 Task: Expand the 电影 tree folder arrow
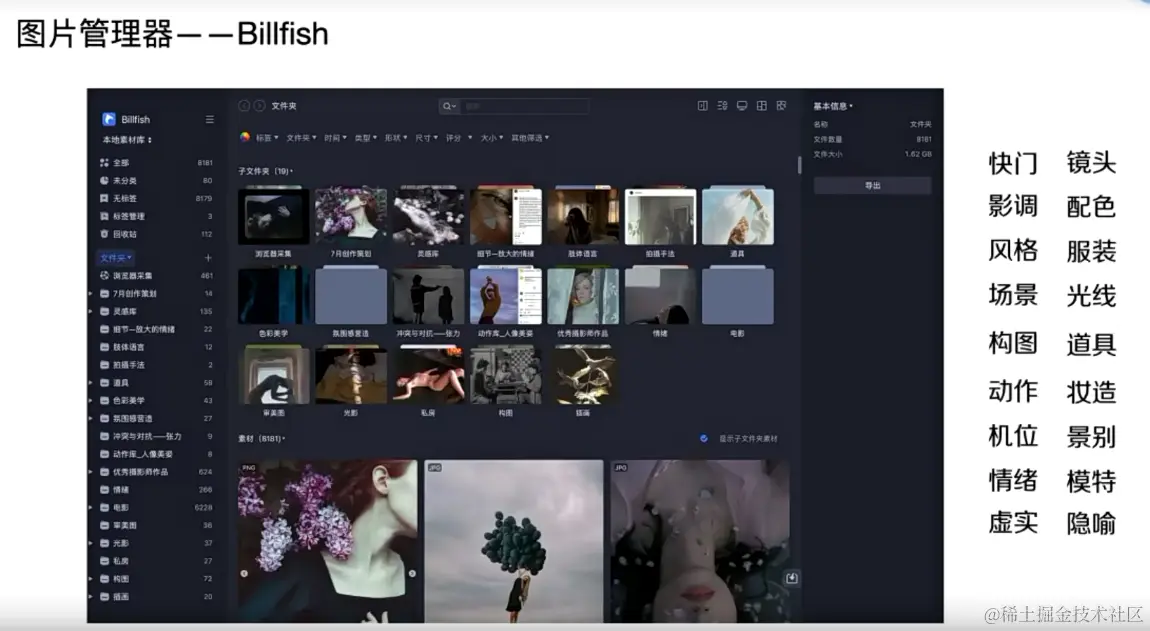[x=91, y=507]
